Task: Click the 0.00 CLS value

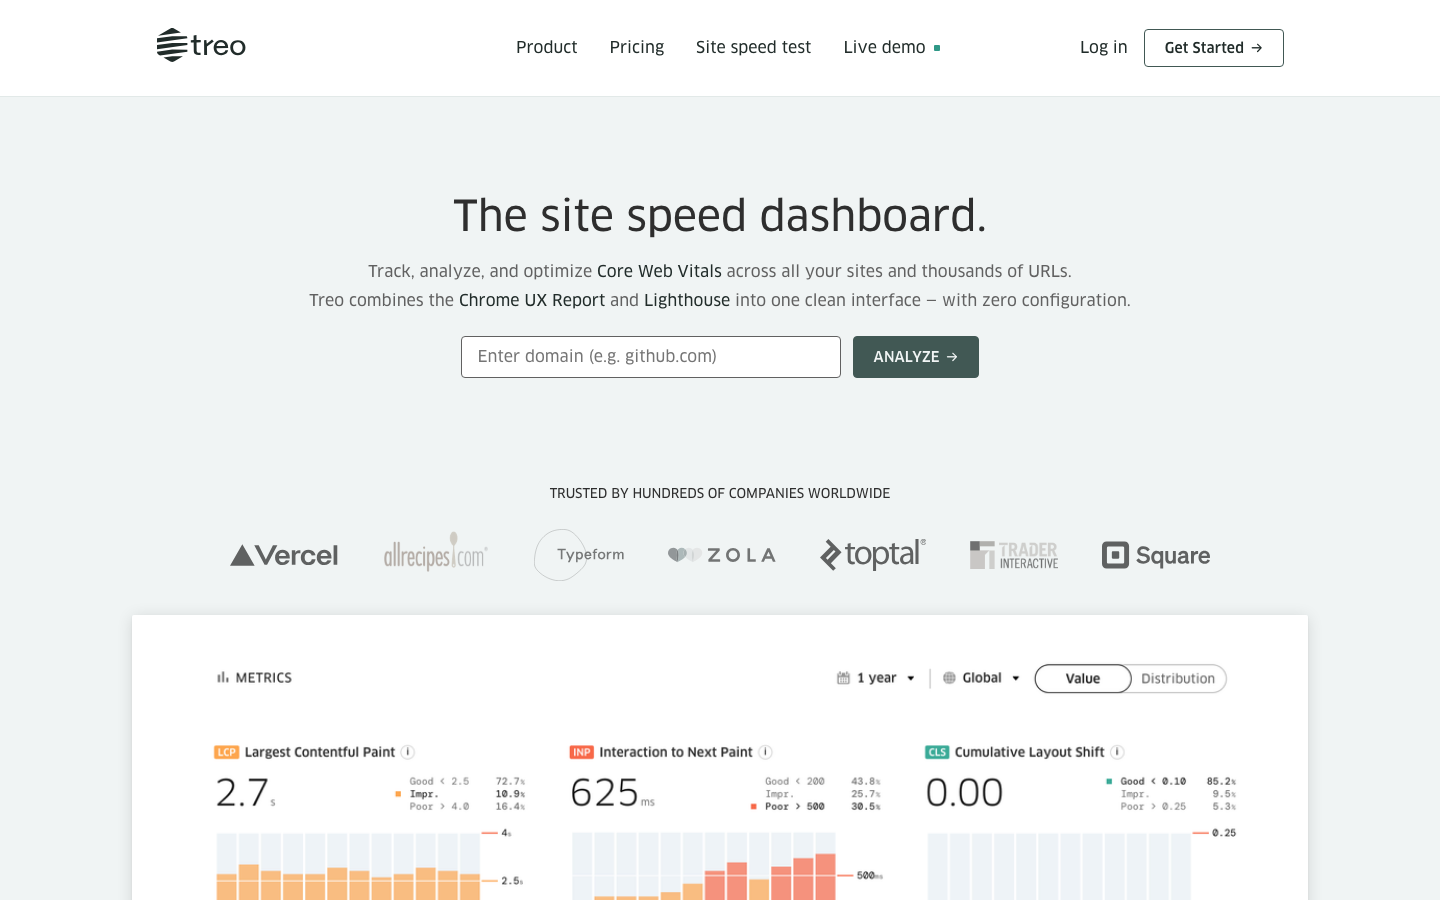Action: coord(964,792)
